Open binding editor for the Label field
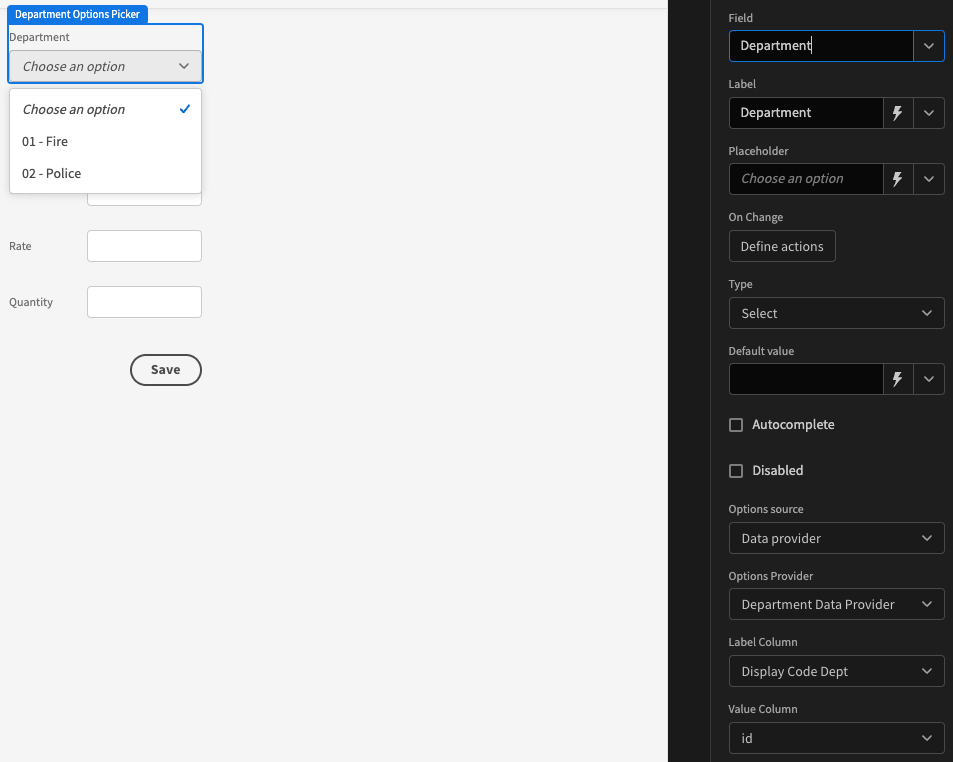953x762 pixels. click(x=897, y=113)
